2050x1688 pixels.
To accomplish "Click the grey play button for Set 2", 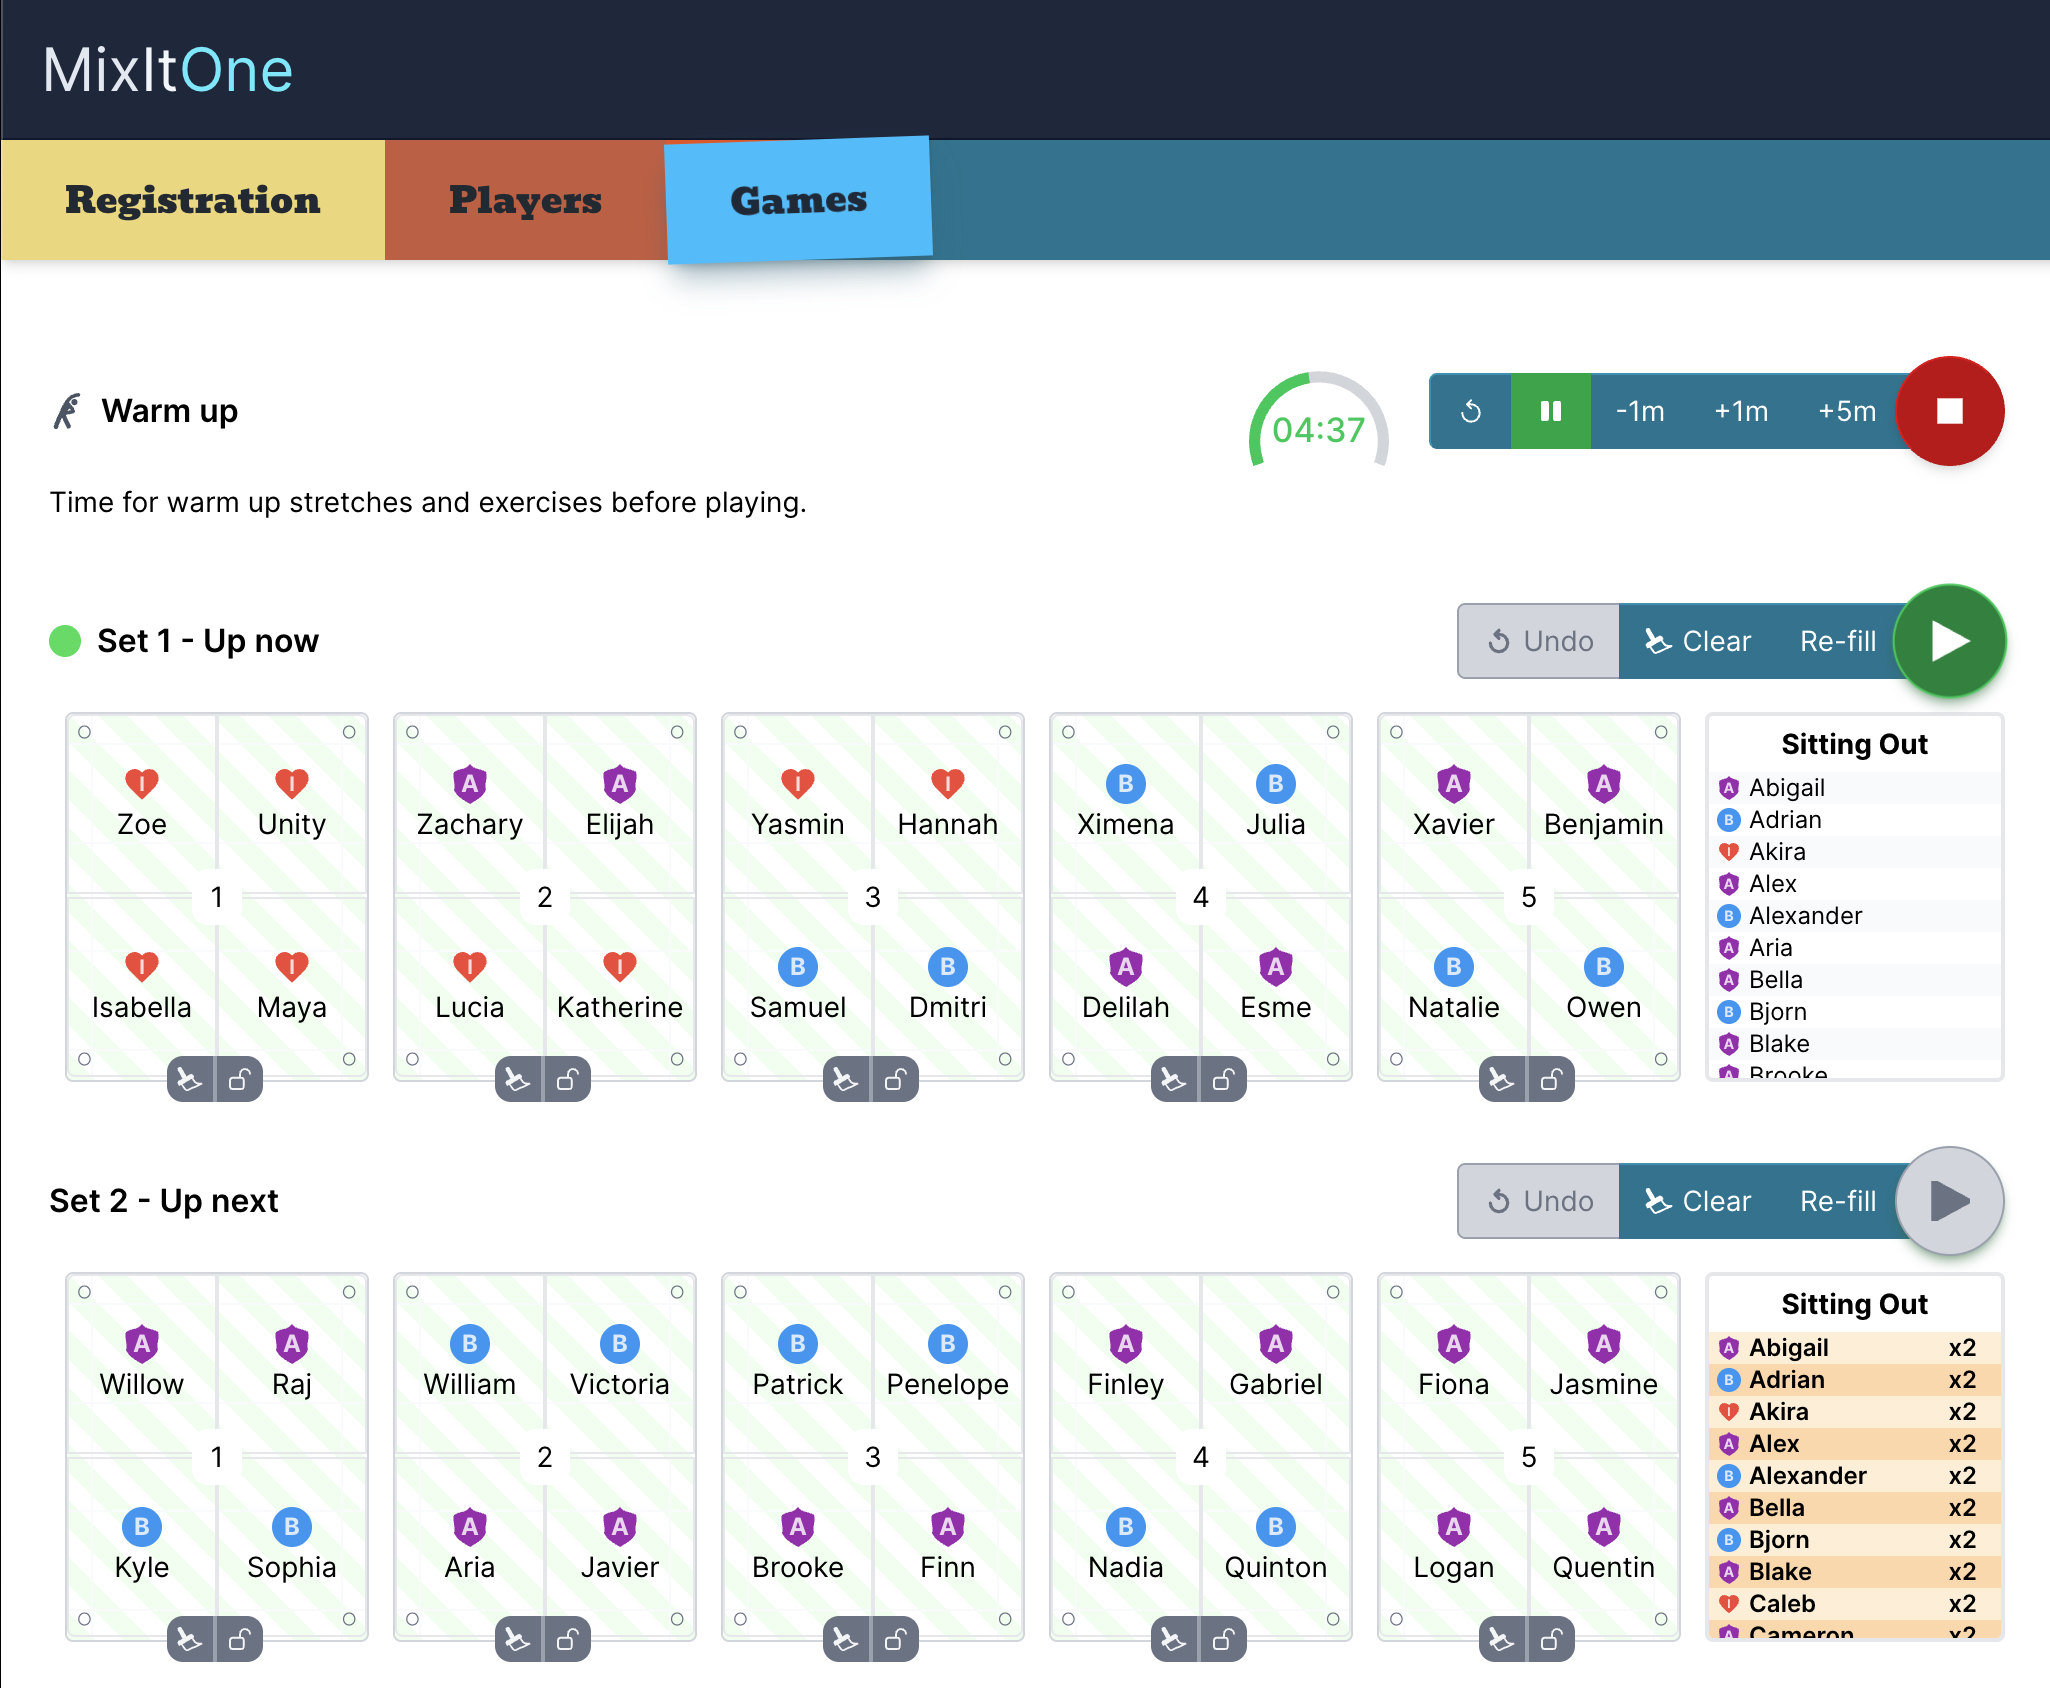I will [1949, 1201].
